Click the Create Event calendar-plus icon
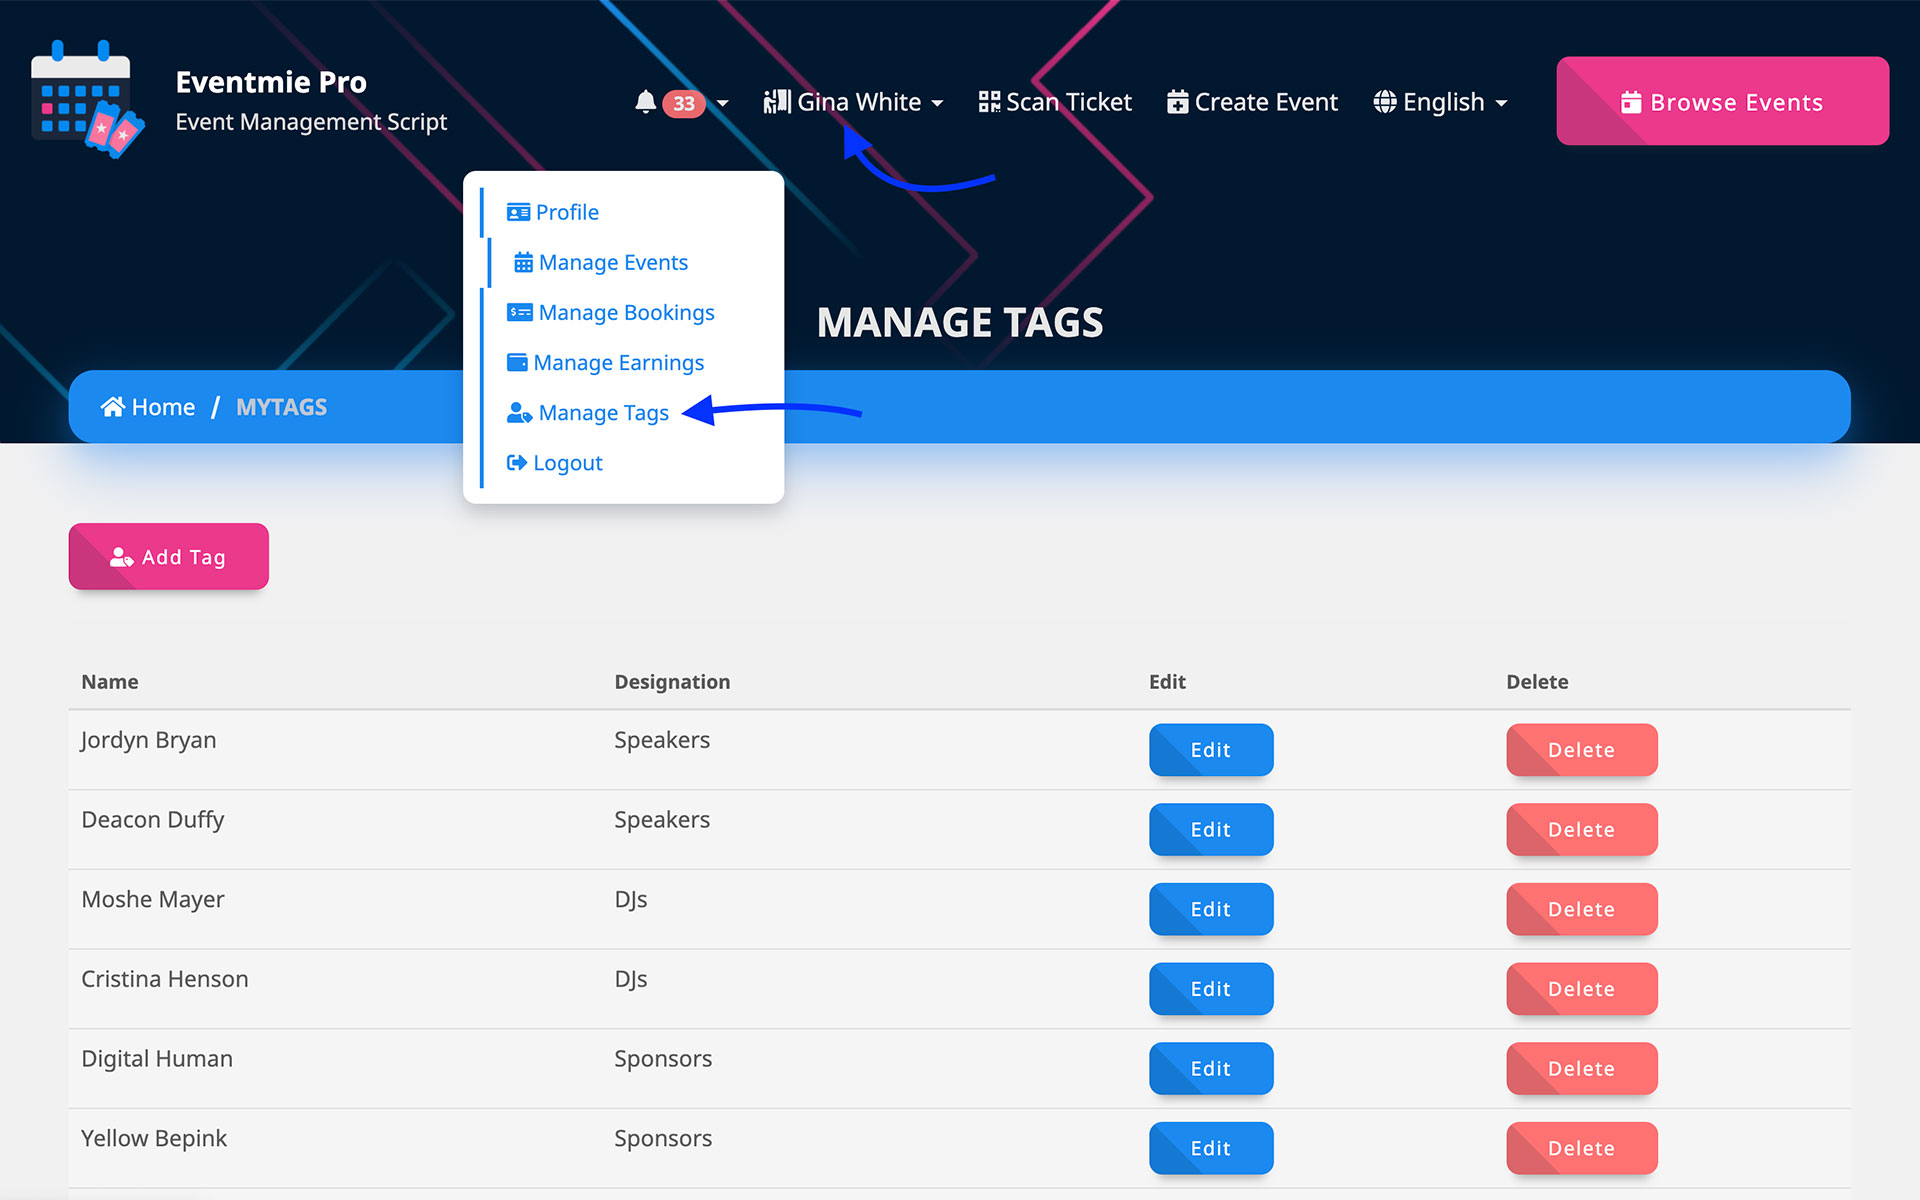Image resolution: width=1920 pixels, height=1200 pixels. pyautogui.click(x=1177, y=102)
